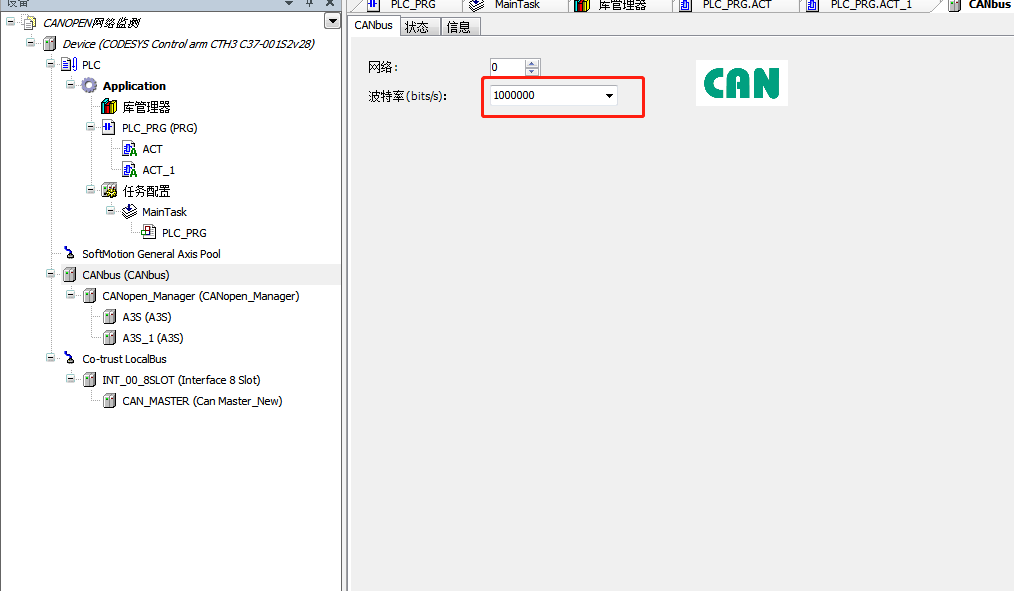Click the A3S (A3S) device icon
This screenshot has height=591, width=1014.
pos(109,317)
